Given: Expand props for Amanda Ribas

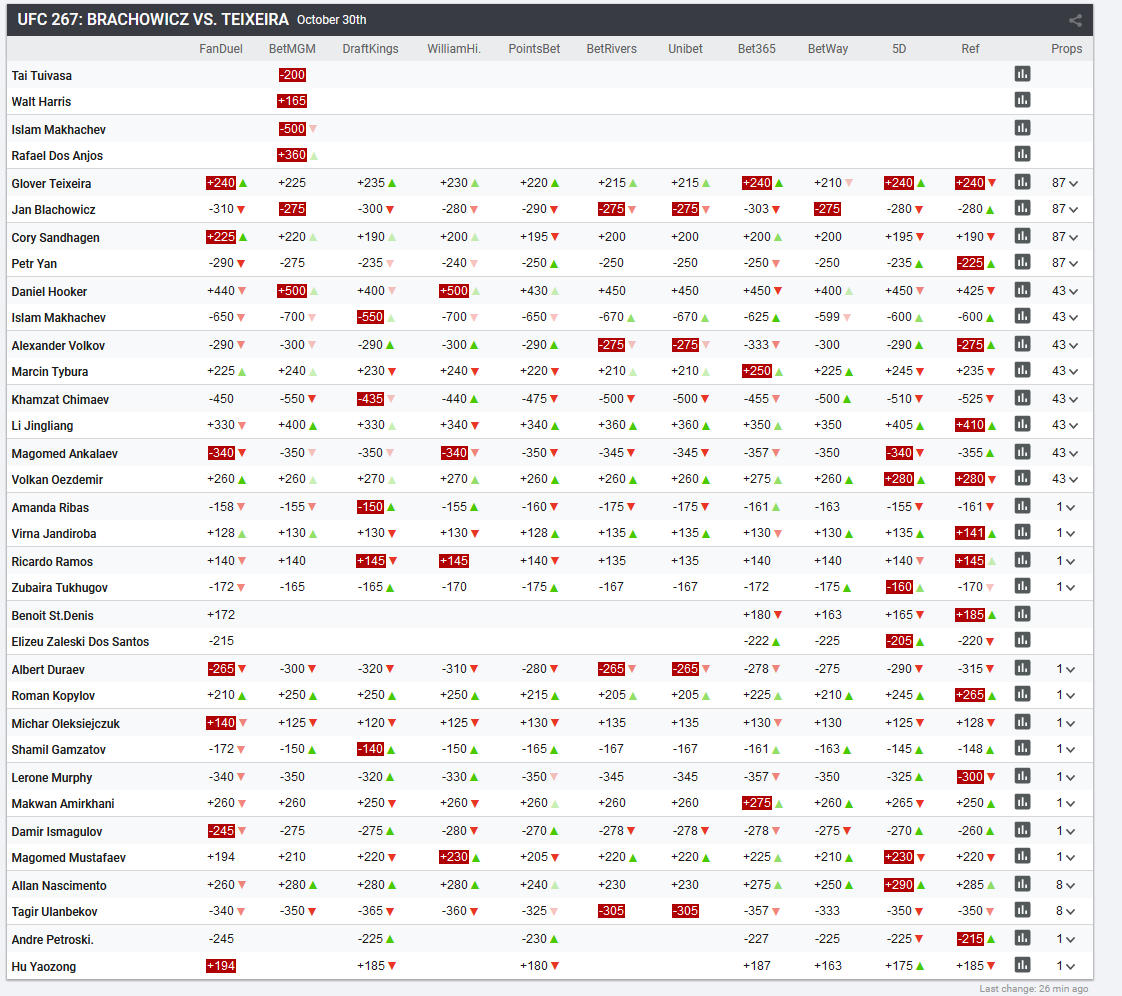Looking at the screenshot, I should point(1065,507).
